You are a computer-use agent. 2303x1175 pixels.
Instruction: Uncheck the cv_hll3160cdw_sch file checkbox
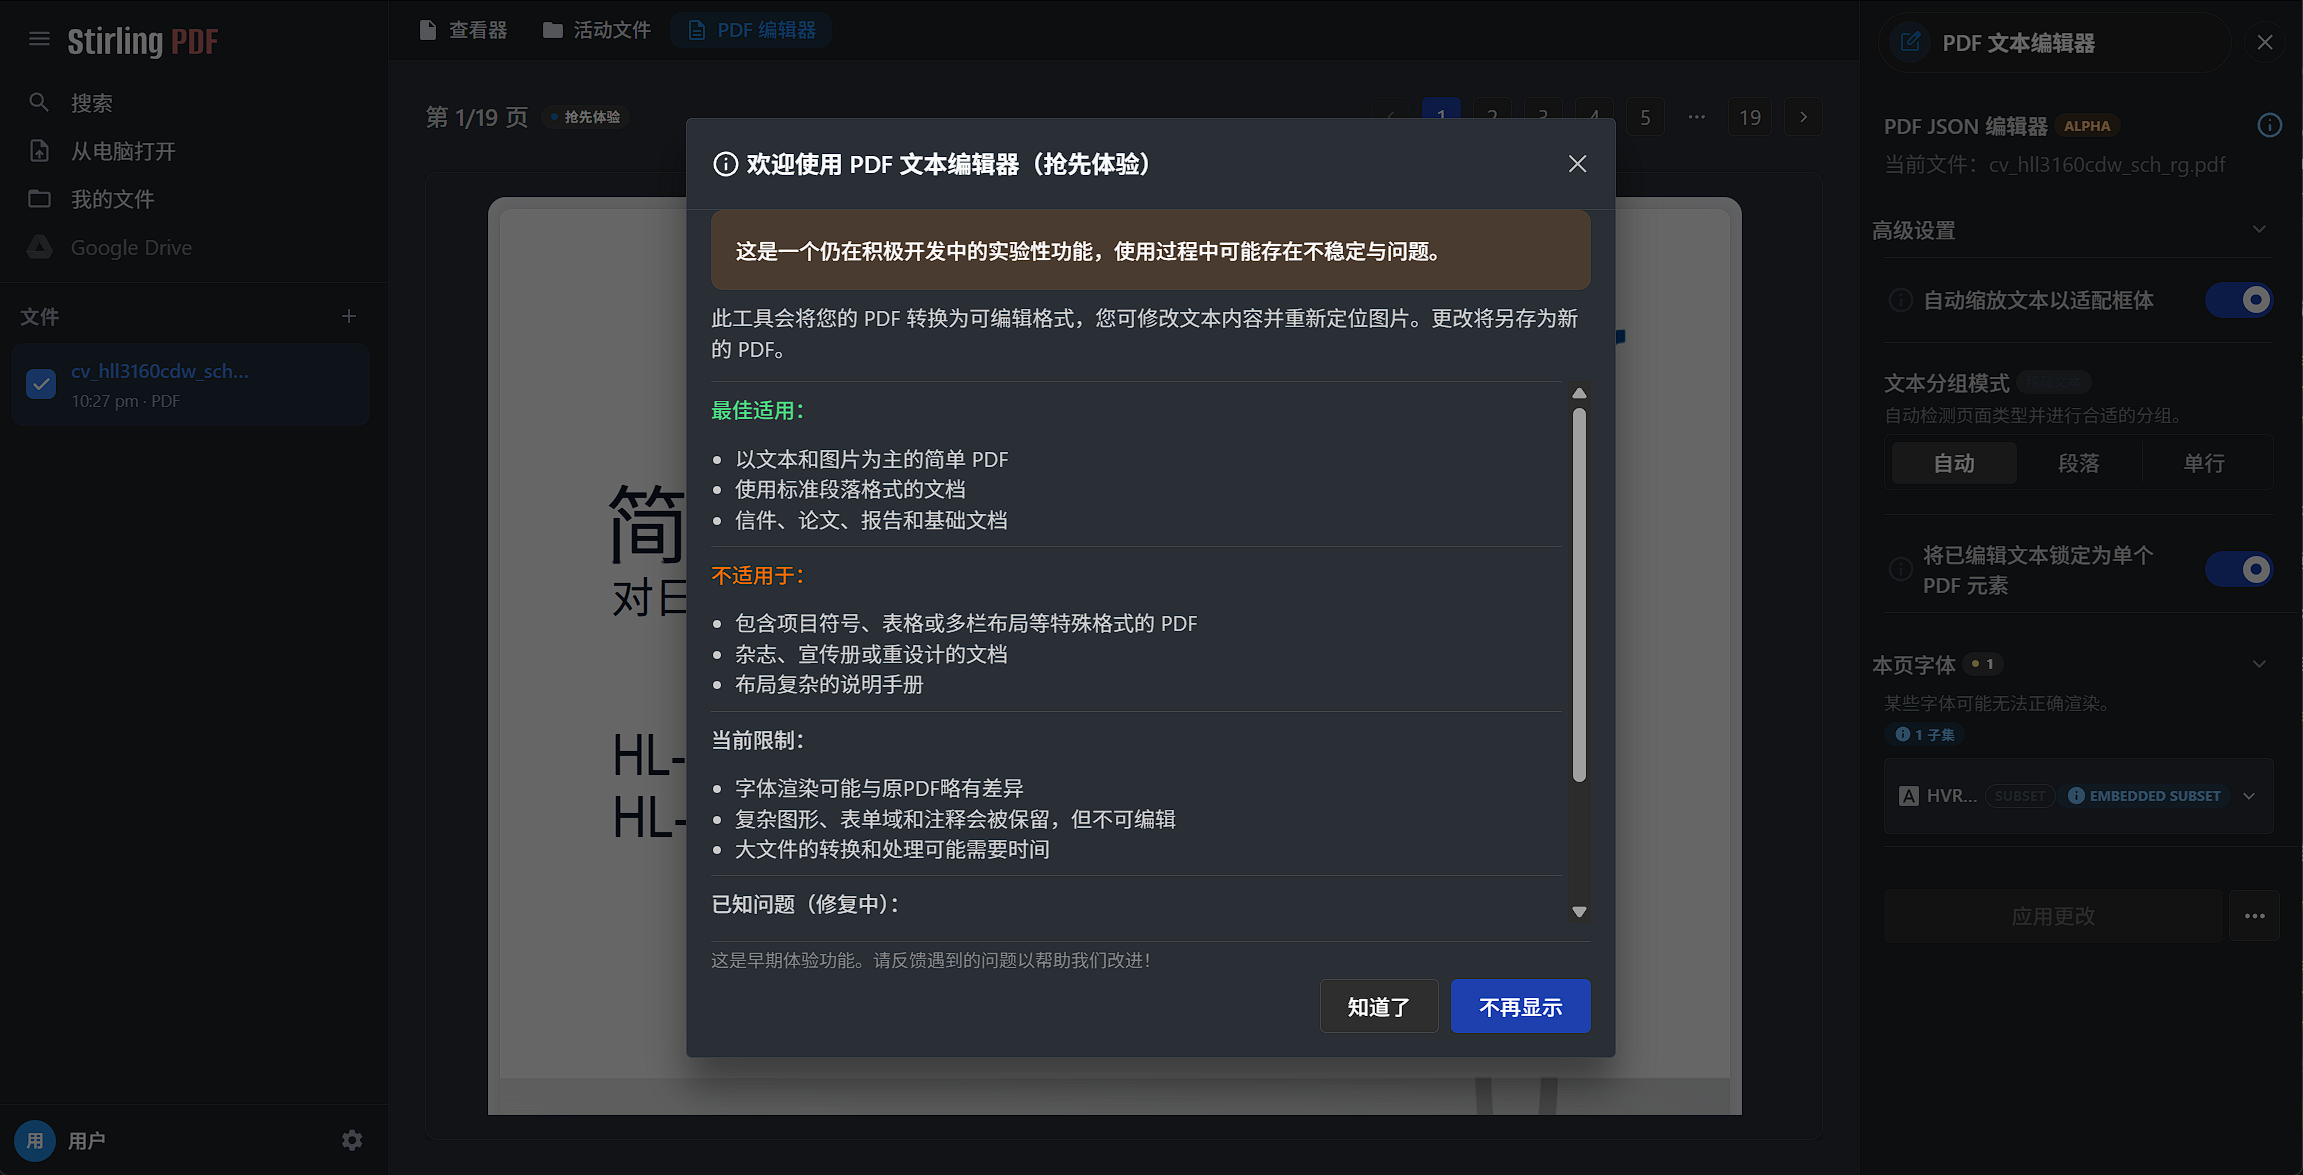[x=41, y=384]
